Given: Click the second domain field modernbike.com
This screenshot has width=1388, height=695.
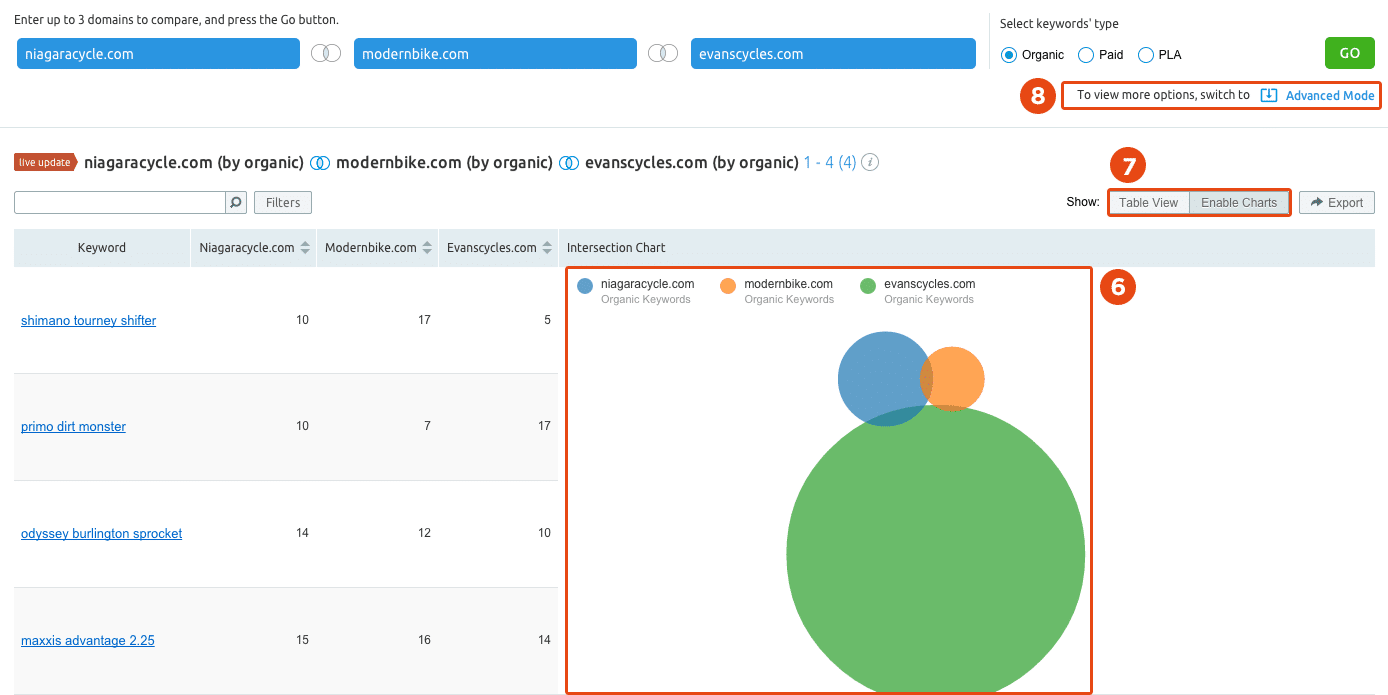Looking at the screenshot, I should (495, 54).
